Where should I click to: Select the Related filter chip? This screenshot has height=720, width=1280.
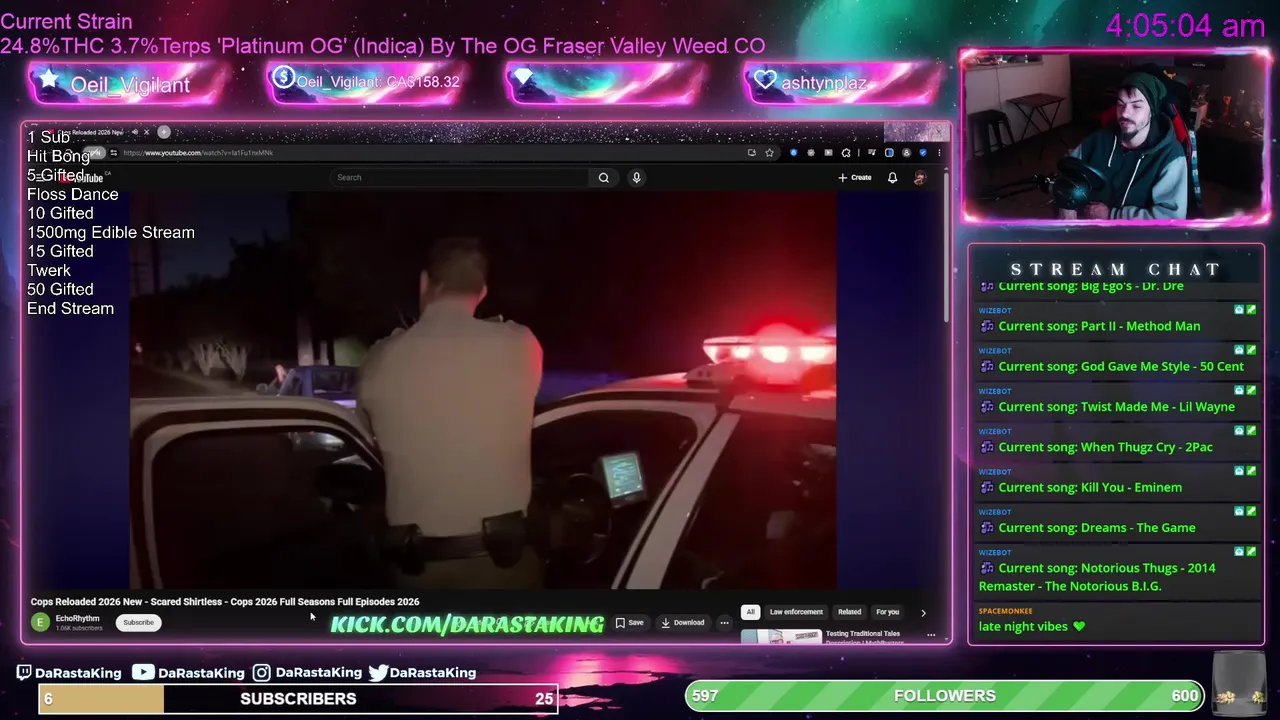tap(849, 612)
